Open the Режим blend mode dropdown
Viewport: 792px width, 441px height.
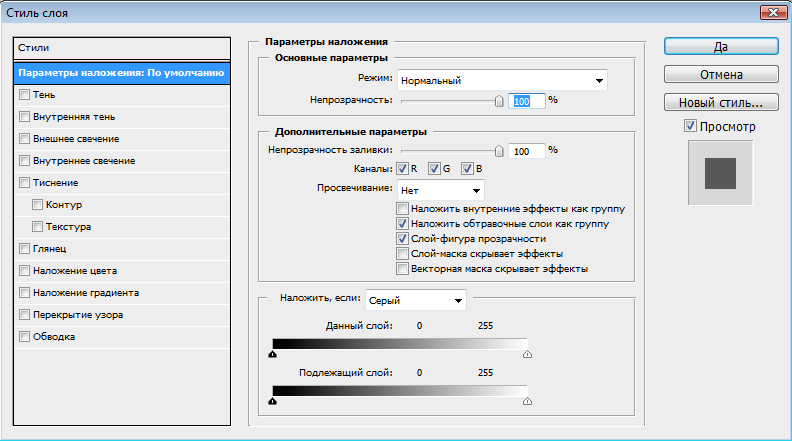click(502, 80)
